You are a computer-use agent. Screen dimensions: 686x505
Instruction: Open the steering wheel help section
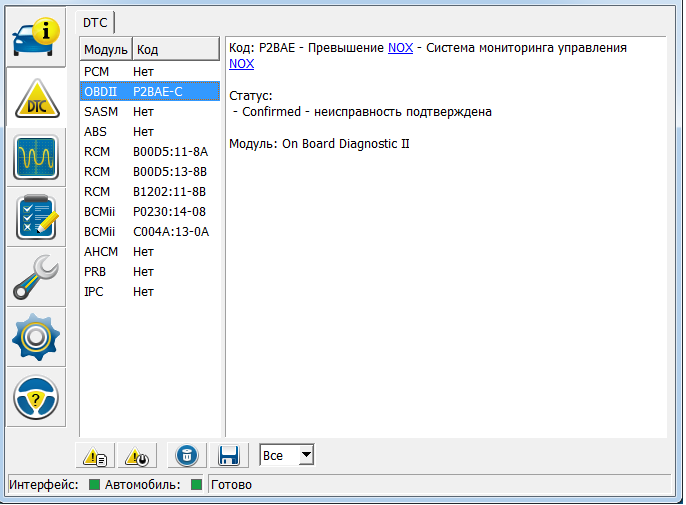36,397
